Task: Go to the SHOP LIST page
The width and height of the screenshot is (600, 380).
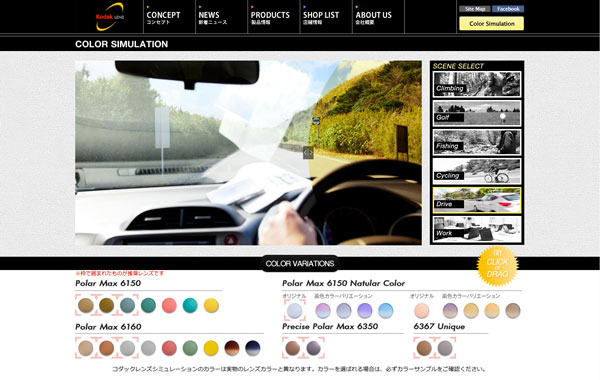Action: click(321, 17)
